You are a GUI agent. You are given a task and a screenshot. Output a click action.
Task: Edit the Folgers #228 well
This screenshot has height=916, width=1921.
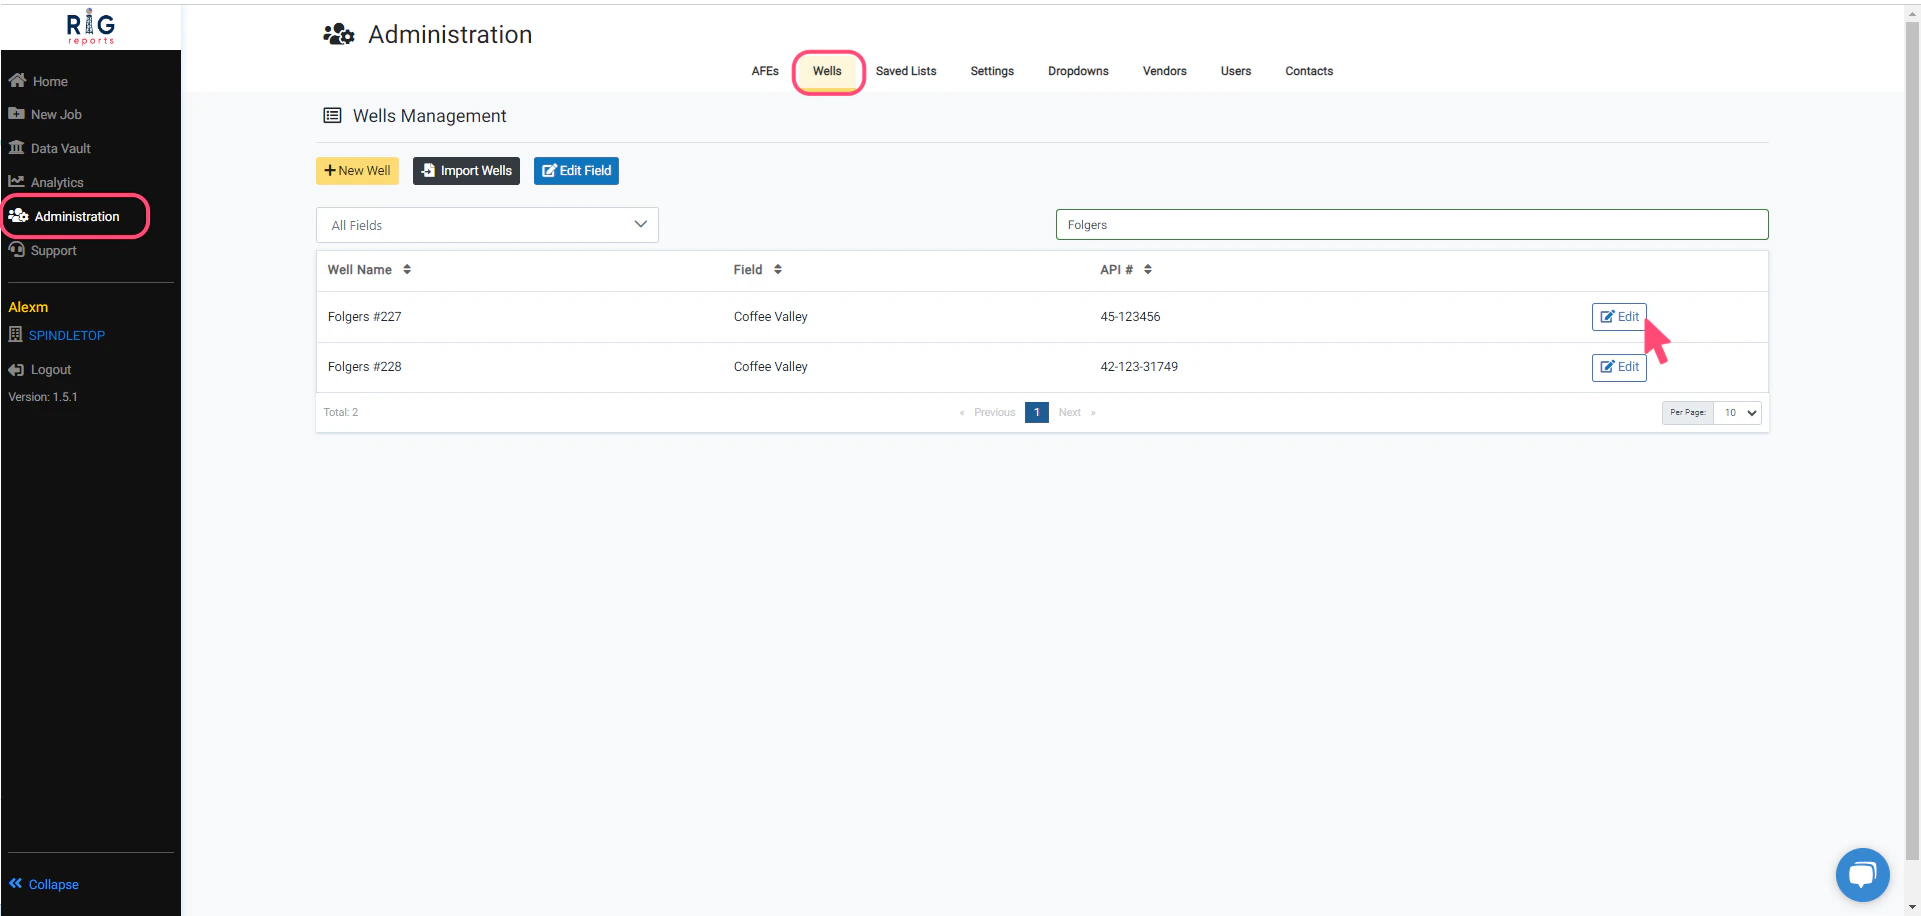[1619, 367]
